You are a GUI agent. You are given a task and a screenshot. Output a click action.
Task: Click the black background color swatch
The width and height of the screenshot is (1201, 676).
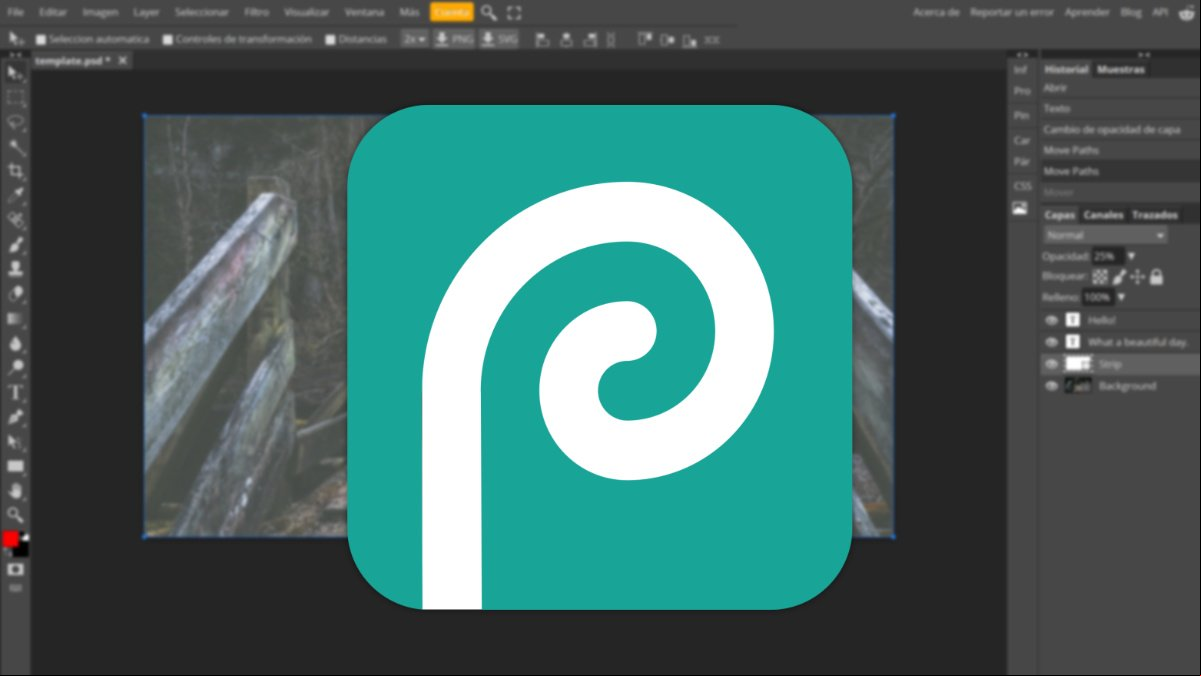click(x=23, y=550)
